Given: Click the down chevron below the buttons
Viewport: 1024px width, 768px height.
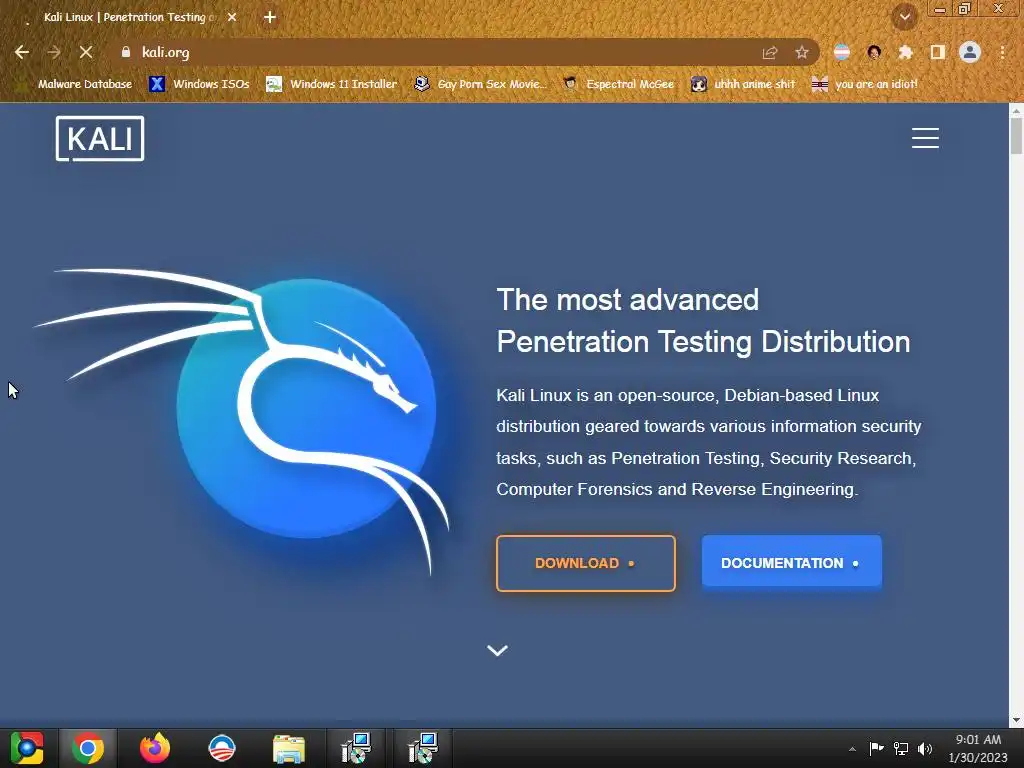Looking at the screenshot, I should (498, 650).
